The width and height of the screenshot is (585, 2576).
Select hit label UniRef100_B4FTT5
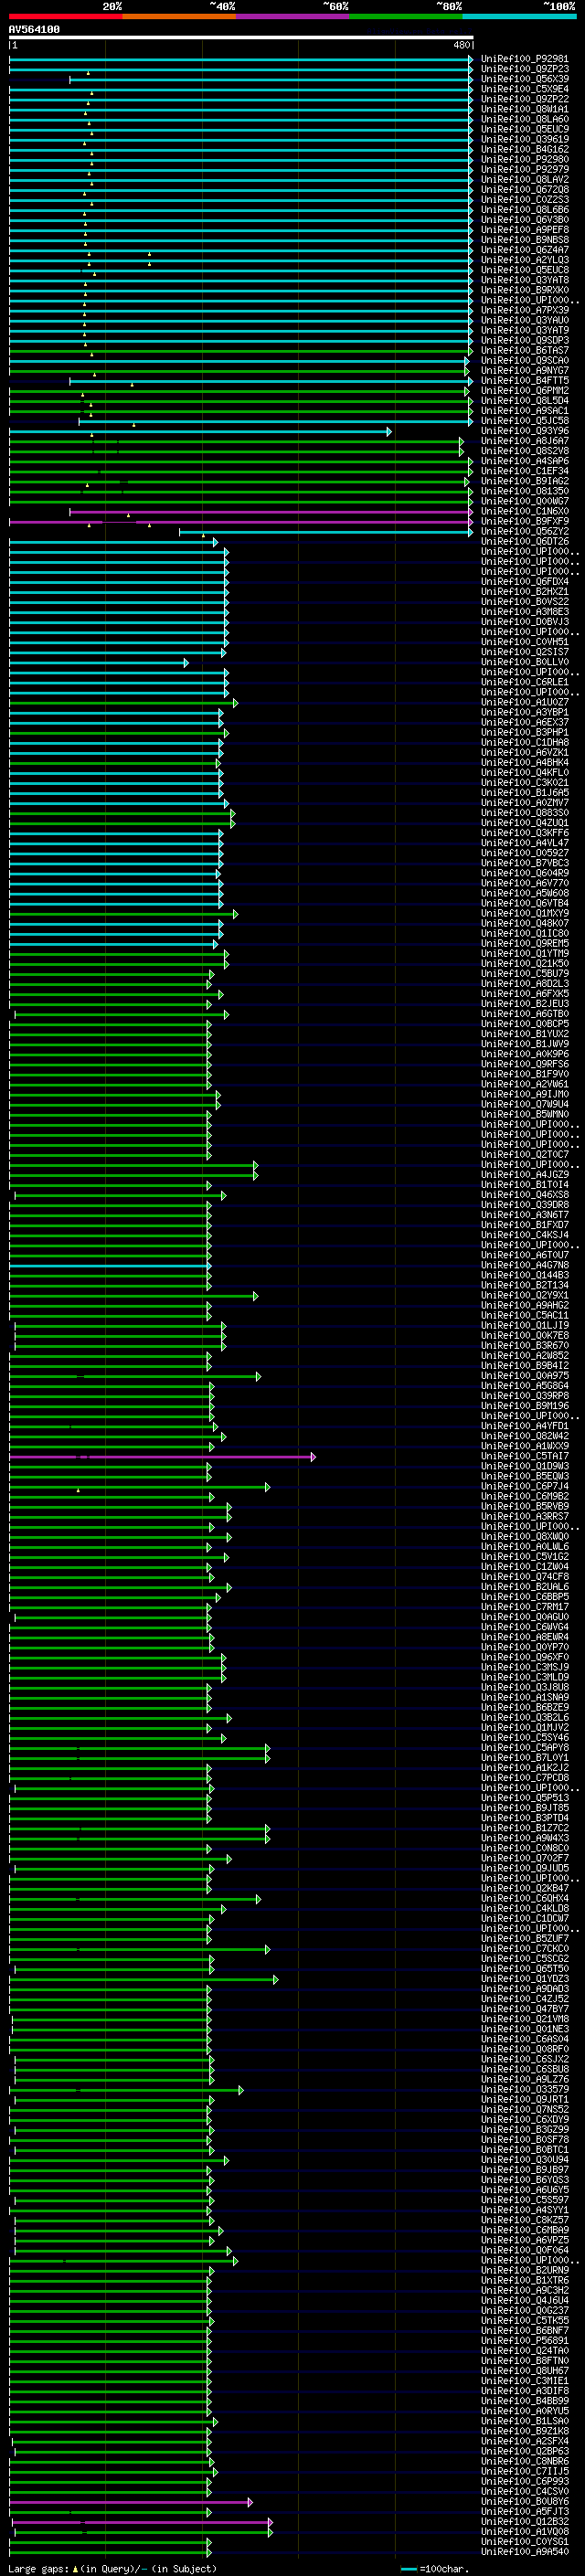point(525,380)
